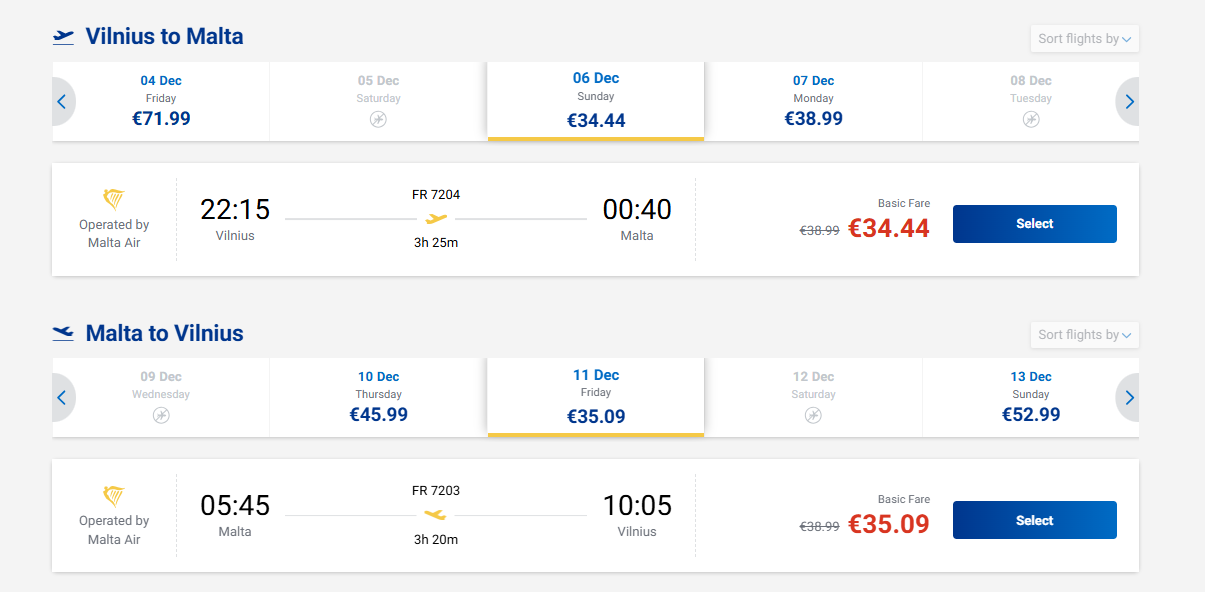Choose the 07 Dec Monday €38.99 date tab
The image size is (1205, 592).
pyautogui.click(x=813, y=102)
